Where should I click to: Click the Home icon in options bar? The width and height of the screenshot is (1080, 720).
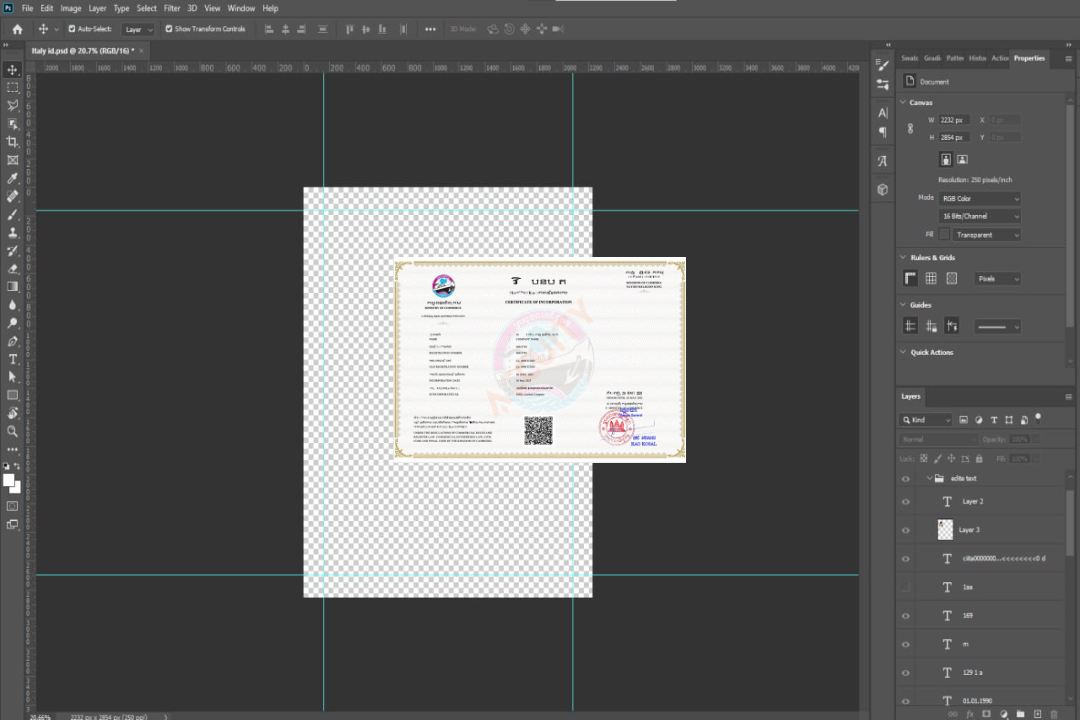click(17, 29)
